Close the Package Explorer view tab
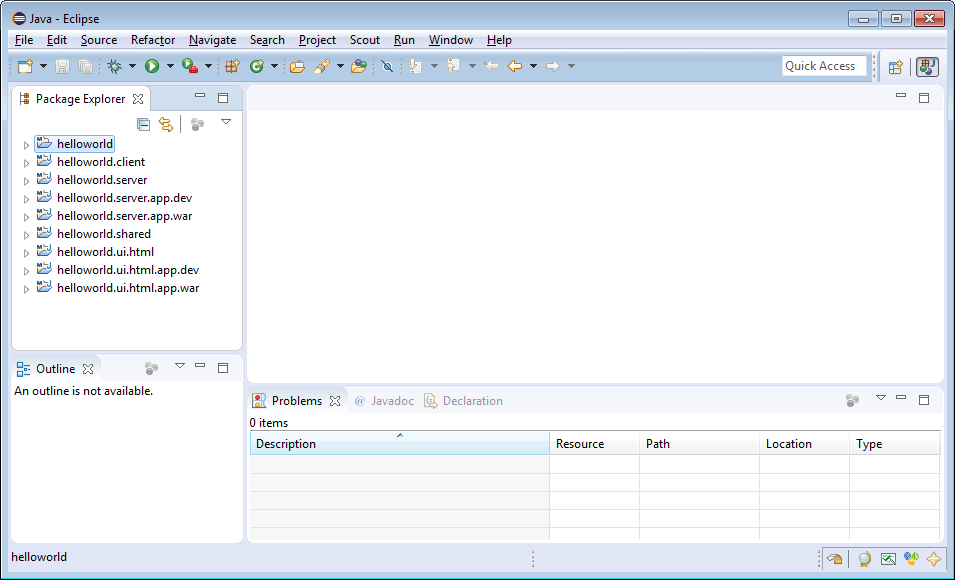The height and width of the screenshot is (580, 955). tap(138, 99)
